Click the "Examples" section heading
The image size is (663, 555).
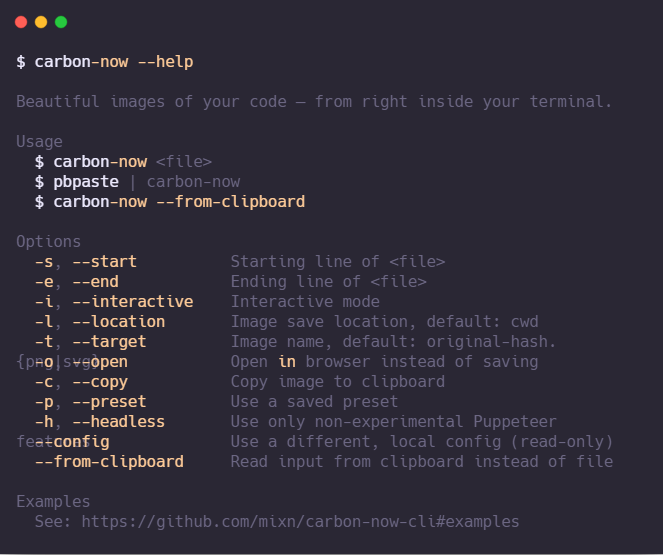click(x=54, y=502)
